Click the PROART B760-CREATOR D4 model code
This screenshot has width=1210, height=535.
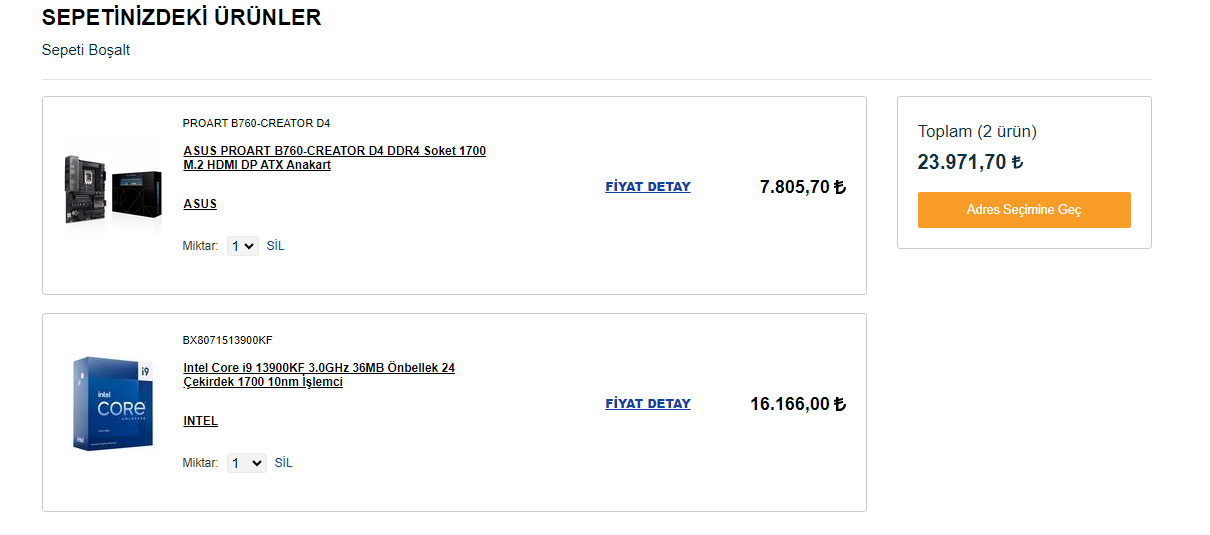pyautogui.click(x=256, y=123)
